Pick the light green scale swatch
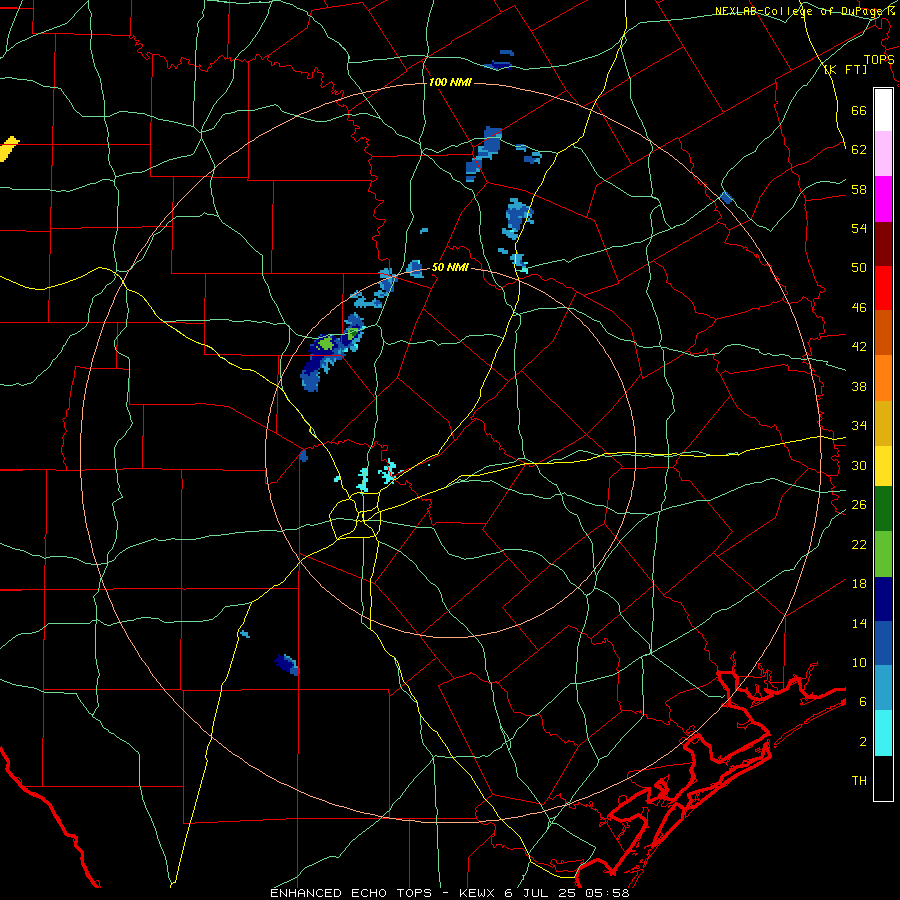 click(x=883, y=554)
